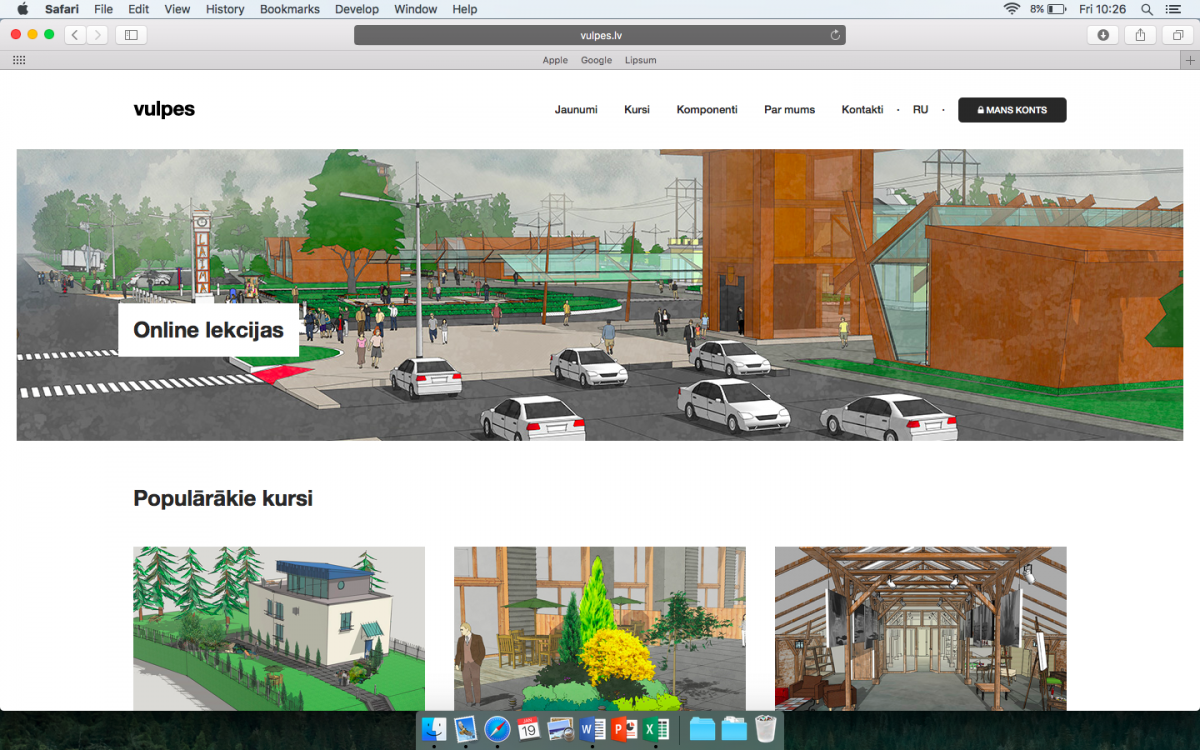Open Top Sites grid icon

18,60
